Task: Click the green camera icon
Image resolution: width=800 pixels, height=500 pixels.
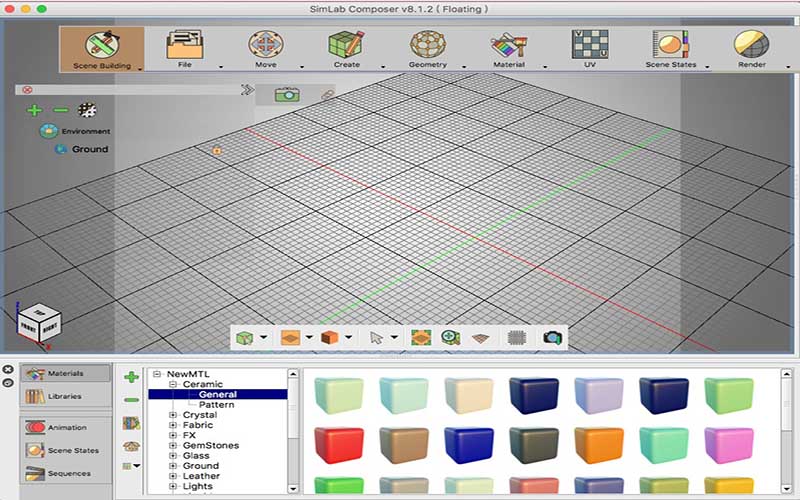Action: 287,94
